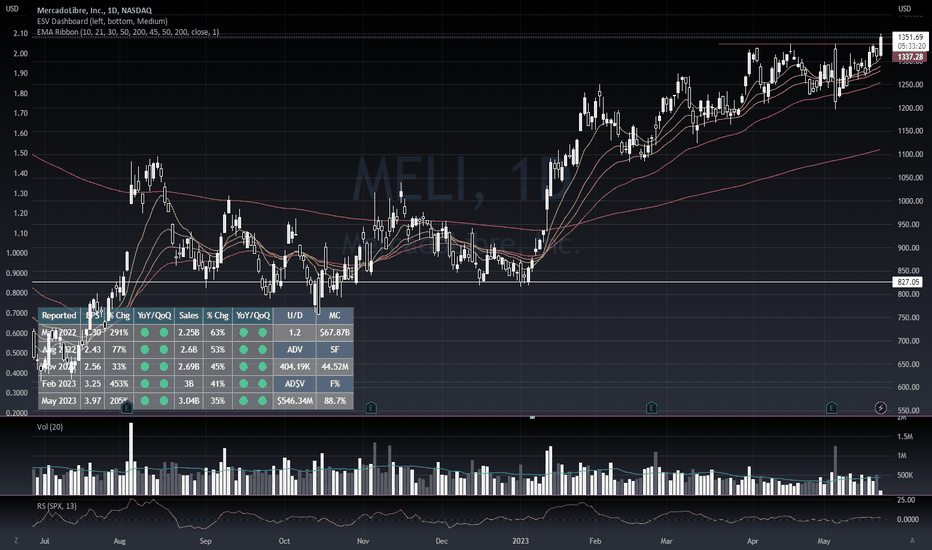Click the 291% EPS change value
932x550 pixels.
119,333
